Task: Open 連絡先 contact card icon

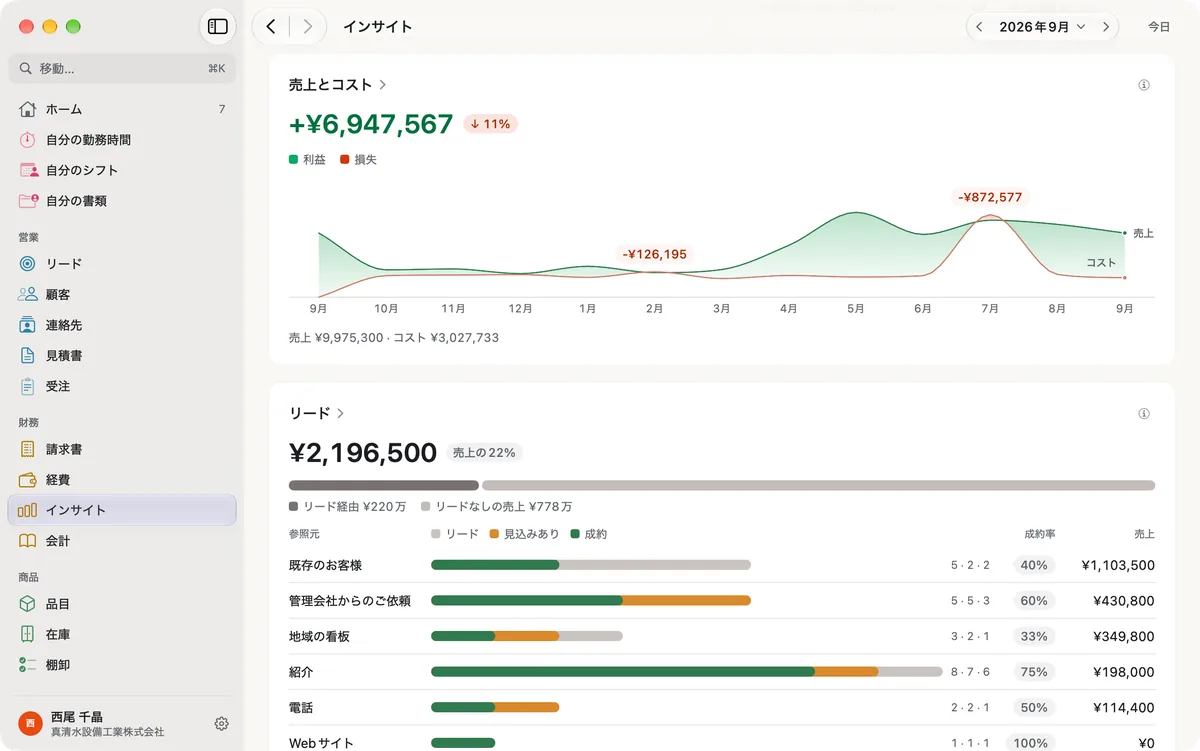Action: [x=28, y=325]
